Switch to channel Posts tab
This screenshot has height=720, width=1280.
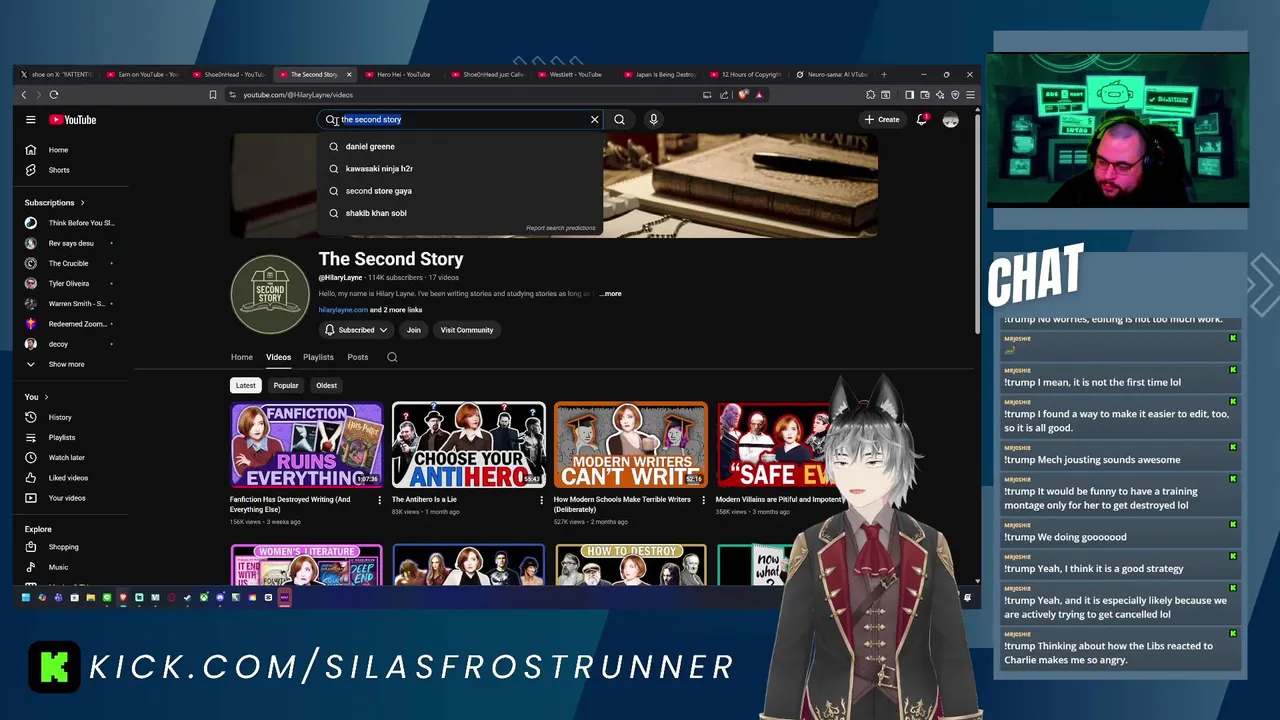point(357,357)
